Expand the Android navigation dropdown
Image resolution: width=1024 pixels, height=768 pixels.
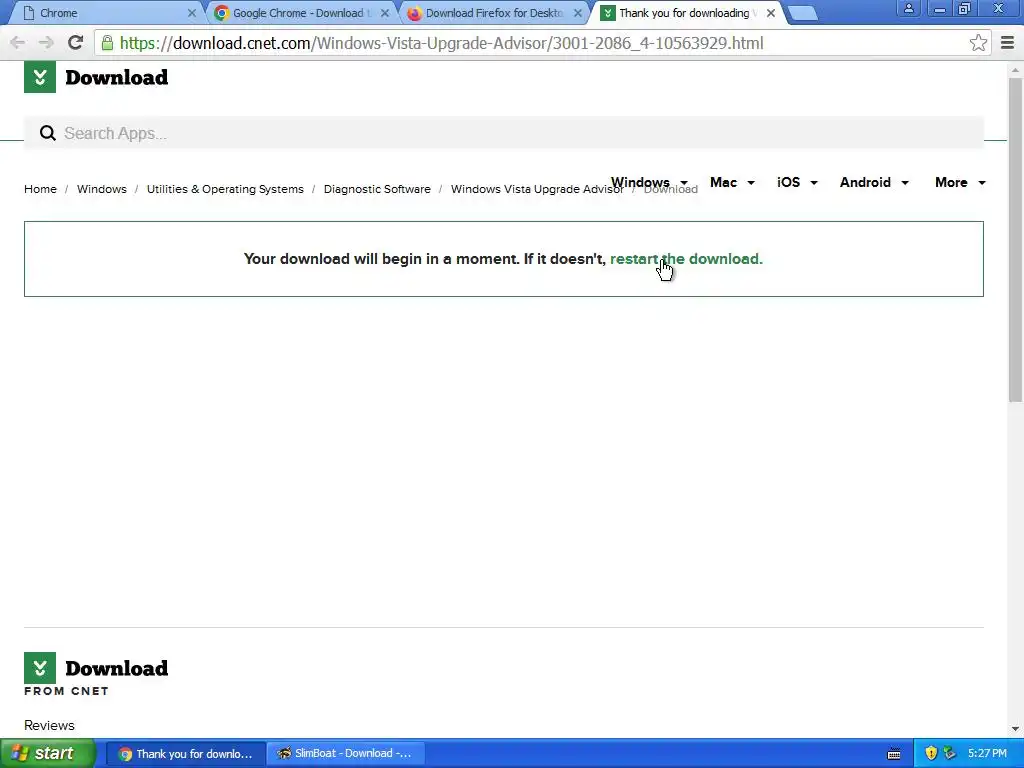(x=874, y=182)
